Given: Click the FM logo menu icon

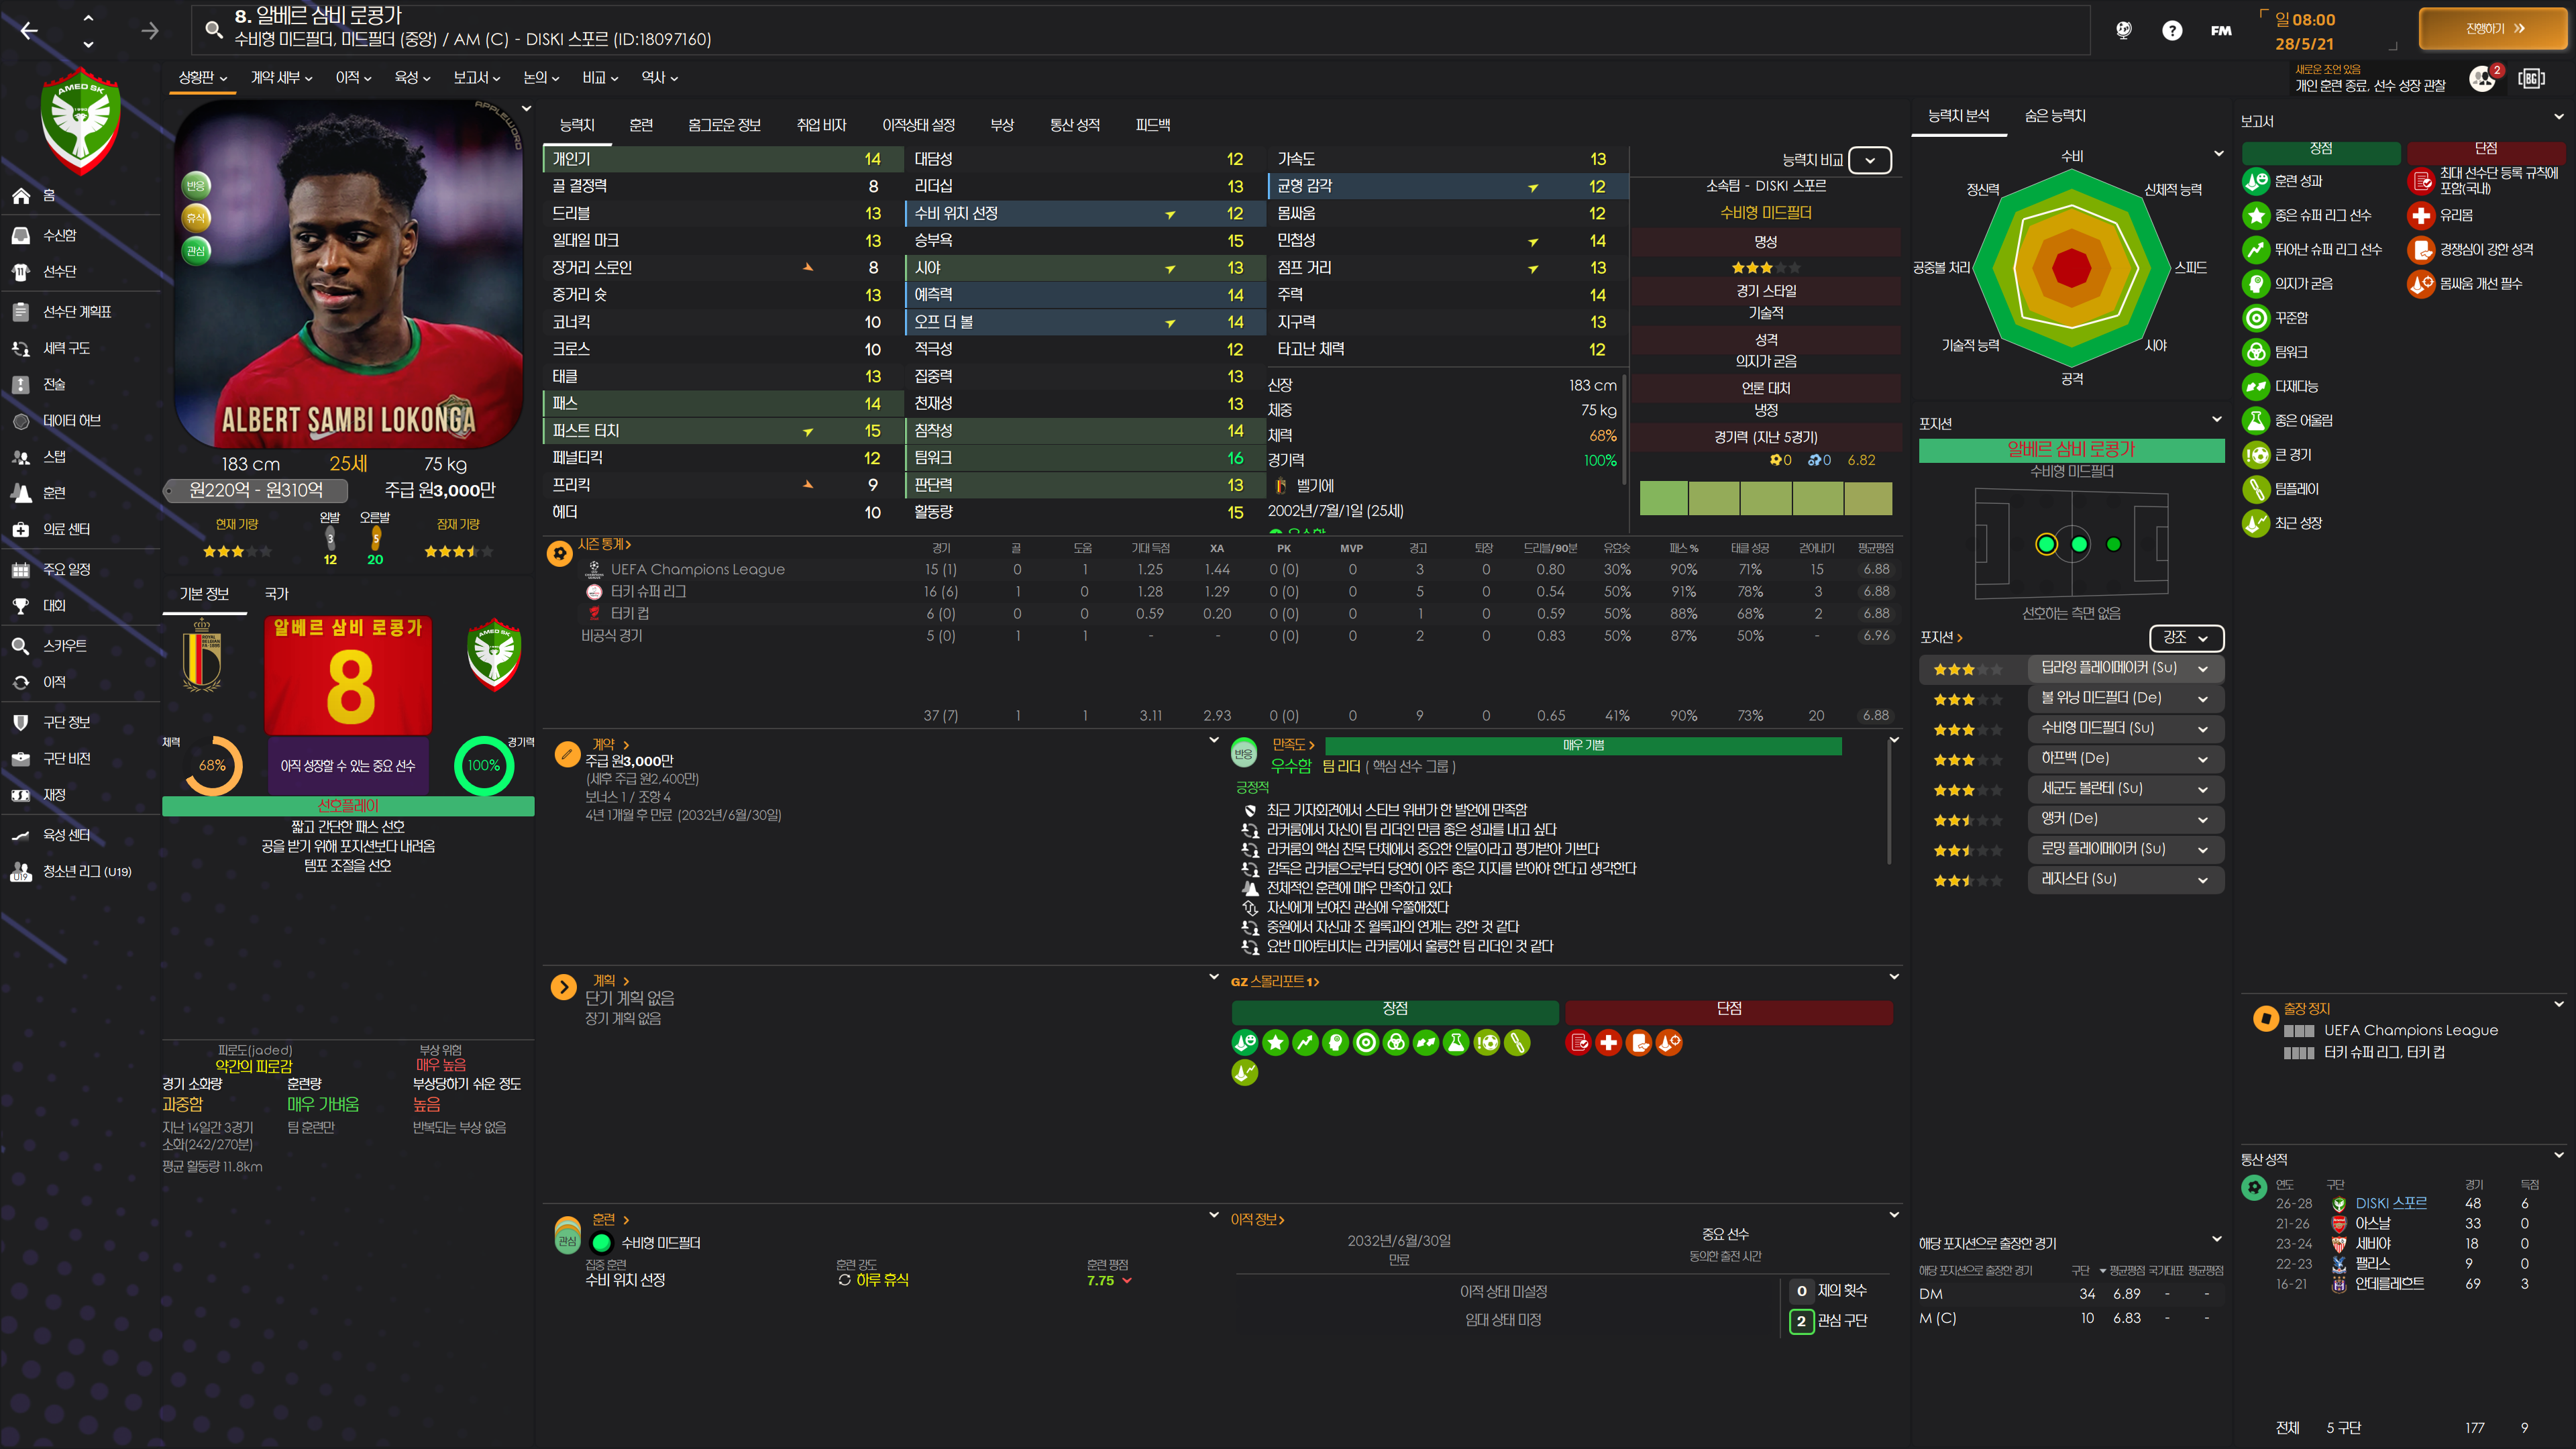Looking at the screenshot, I should tap(2221, 30).
